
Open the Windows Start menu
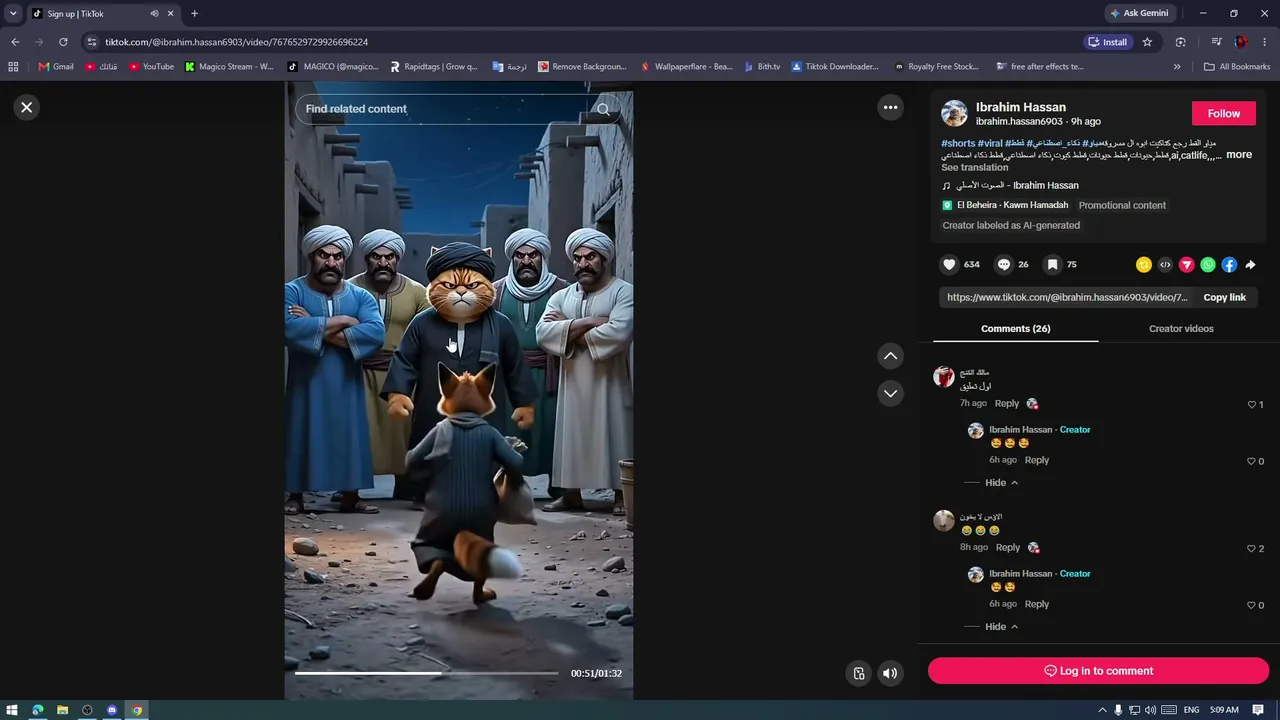pyautogui.click(x=12, y=710)
